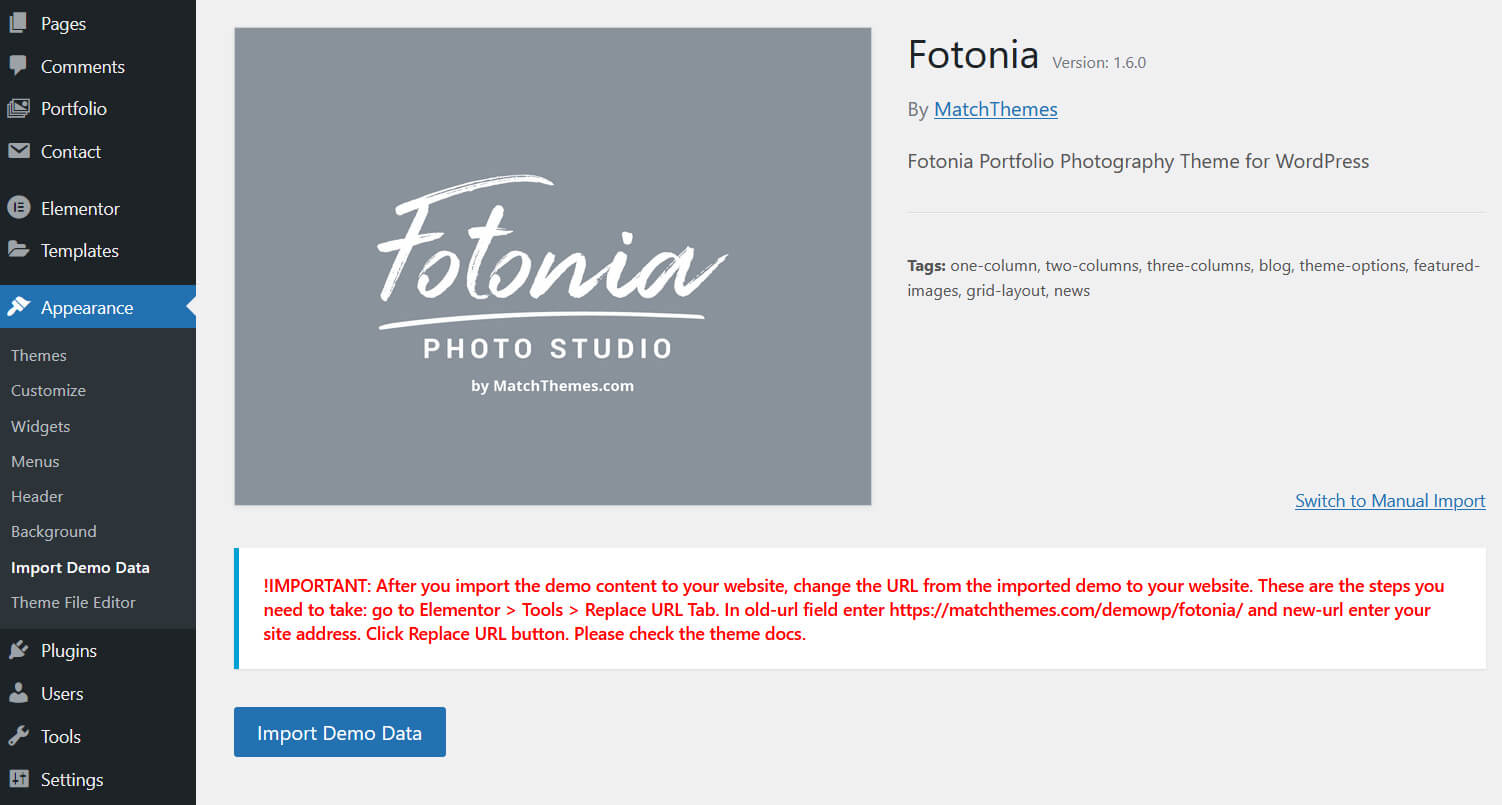
Task: Click the Templates folder icon
Action: [18, 250]
